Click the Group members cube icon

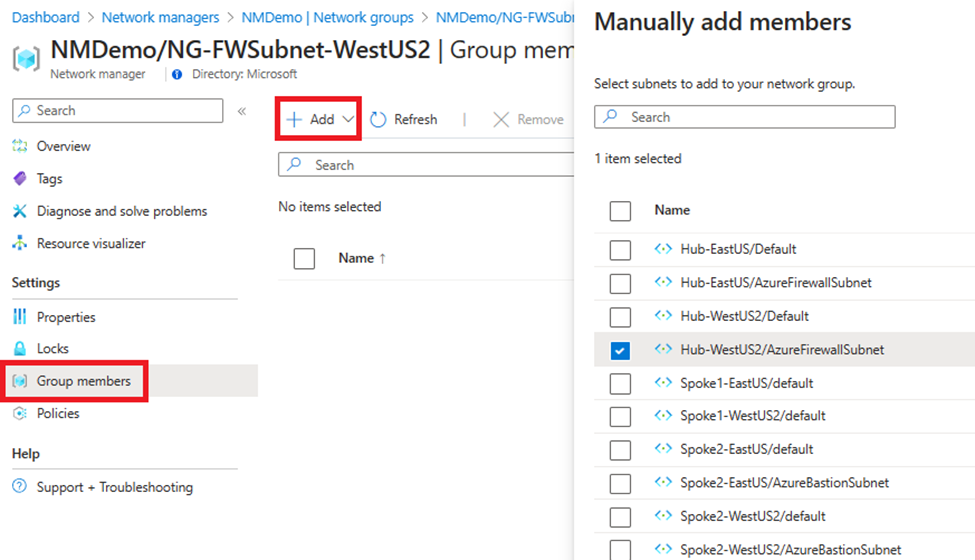[20, 381]
